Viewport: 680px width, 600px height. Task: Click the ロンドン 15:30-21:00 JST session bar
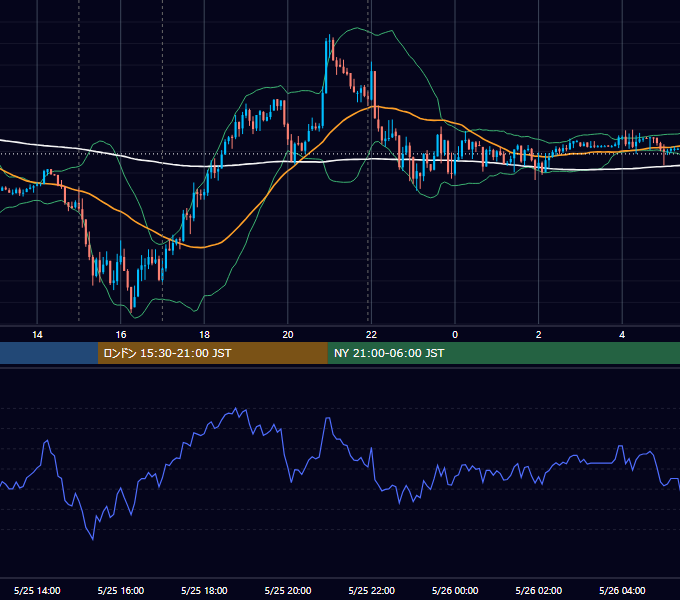pos(212,353)
